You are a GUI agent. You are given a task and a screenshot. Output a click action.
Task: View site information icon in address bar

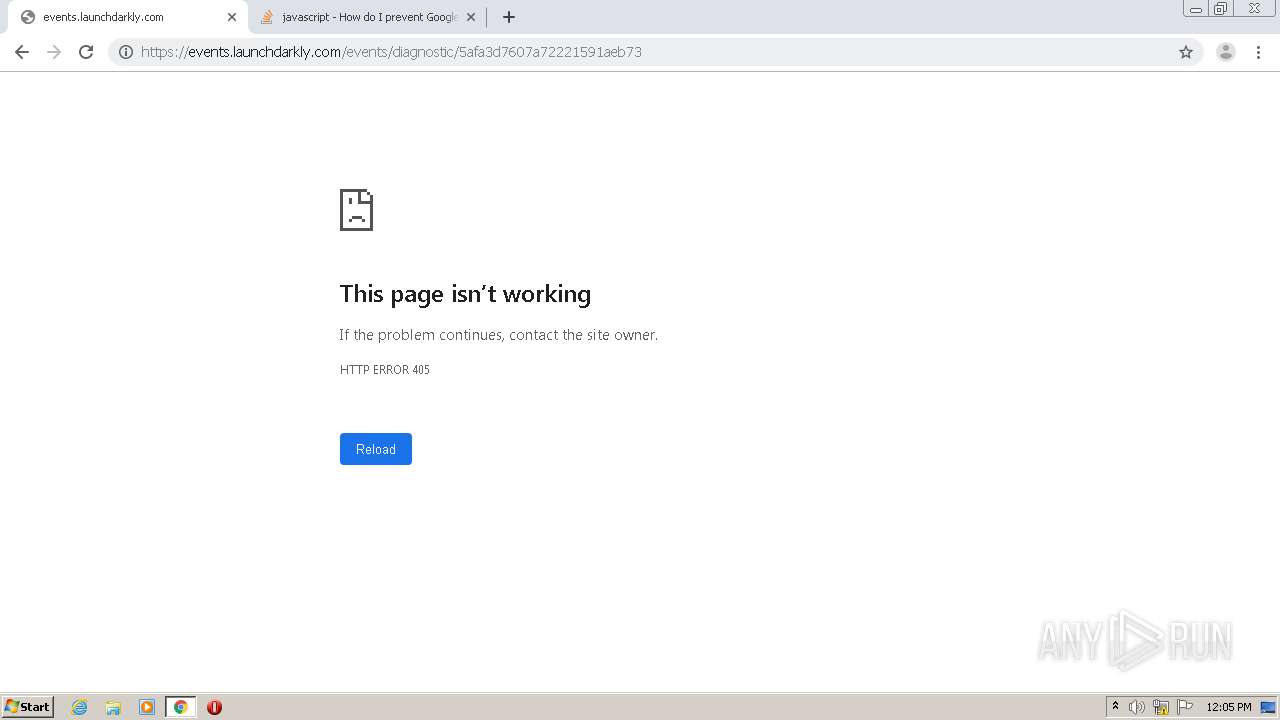(126, 52)
